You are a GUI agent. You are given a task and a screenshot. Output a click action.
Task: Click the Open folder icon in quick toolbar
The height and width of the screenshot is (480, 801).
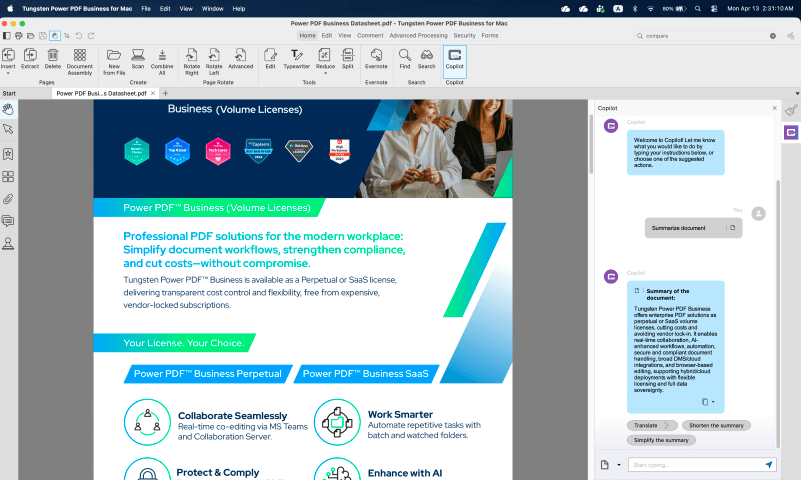click(x=31, y=36)
